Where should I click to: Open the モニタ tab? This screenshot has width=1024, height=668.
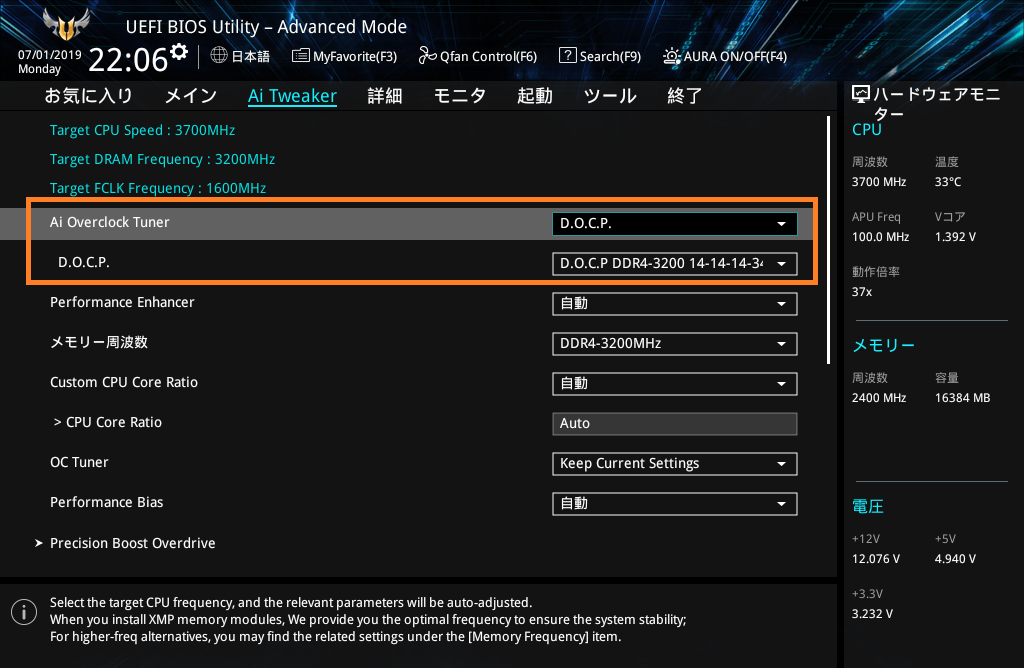(x=460, y=96)
